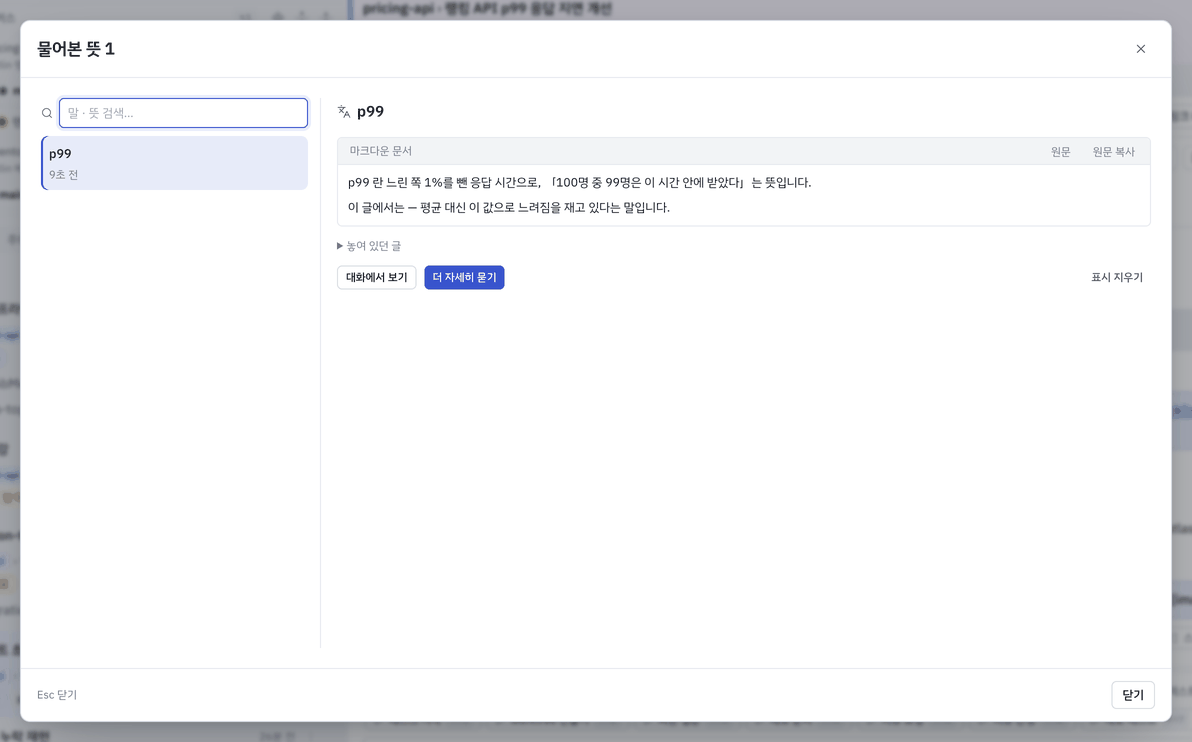Click the 닫기 button at bottom
The image size is (1192, 742).
click(1133, 695)
